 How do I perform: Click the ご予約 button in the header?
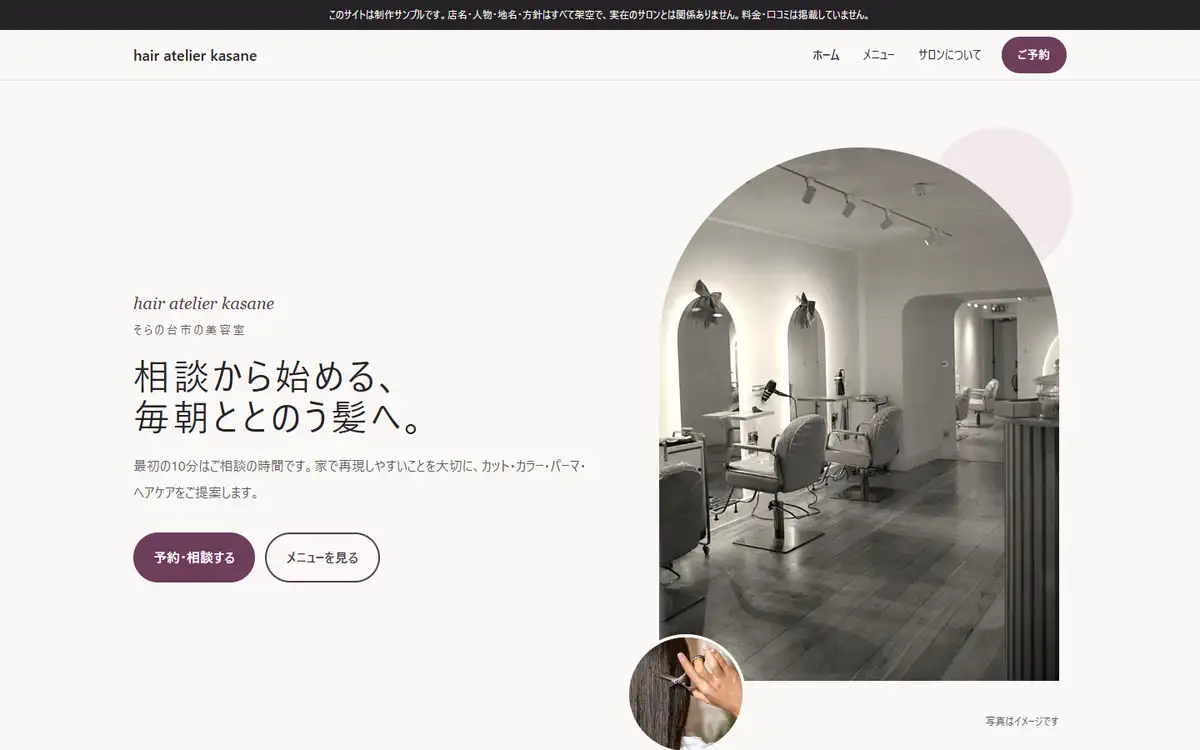[1034, 55]
